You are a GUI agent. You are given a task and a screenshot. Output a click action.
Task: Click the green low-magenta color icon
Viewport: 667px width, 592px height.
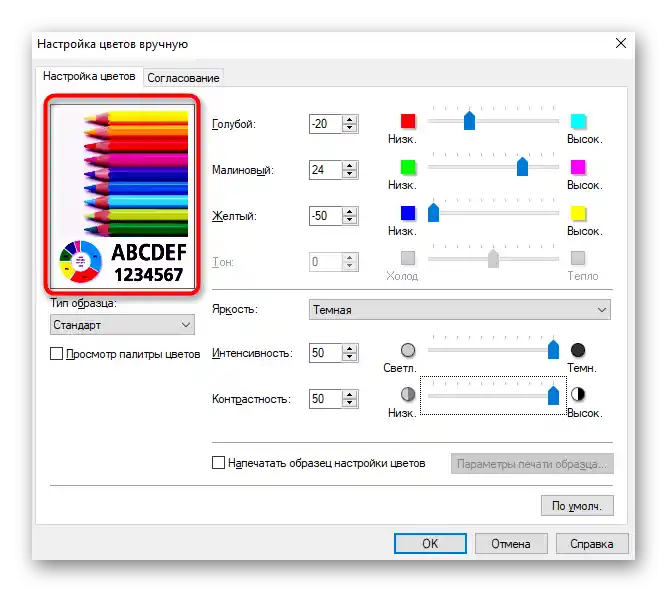[408, 167]
